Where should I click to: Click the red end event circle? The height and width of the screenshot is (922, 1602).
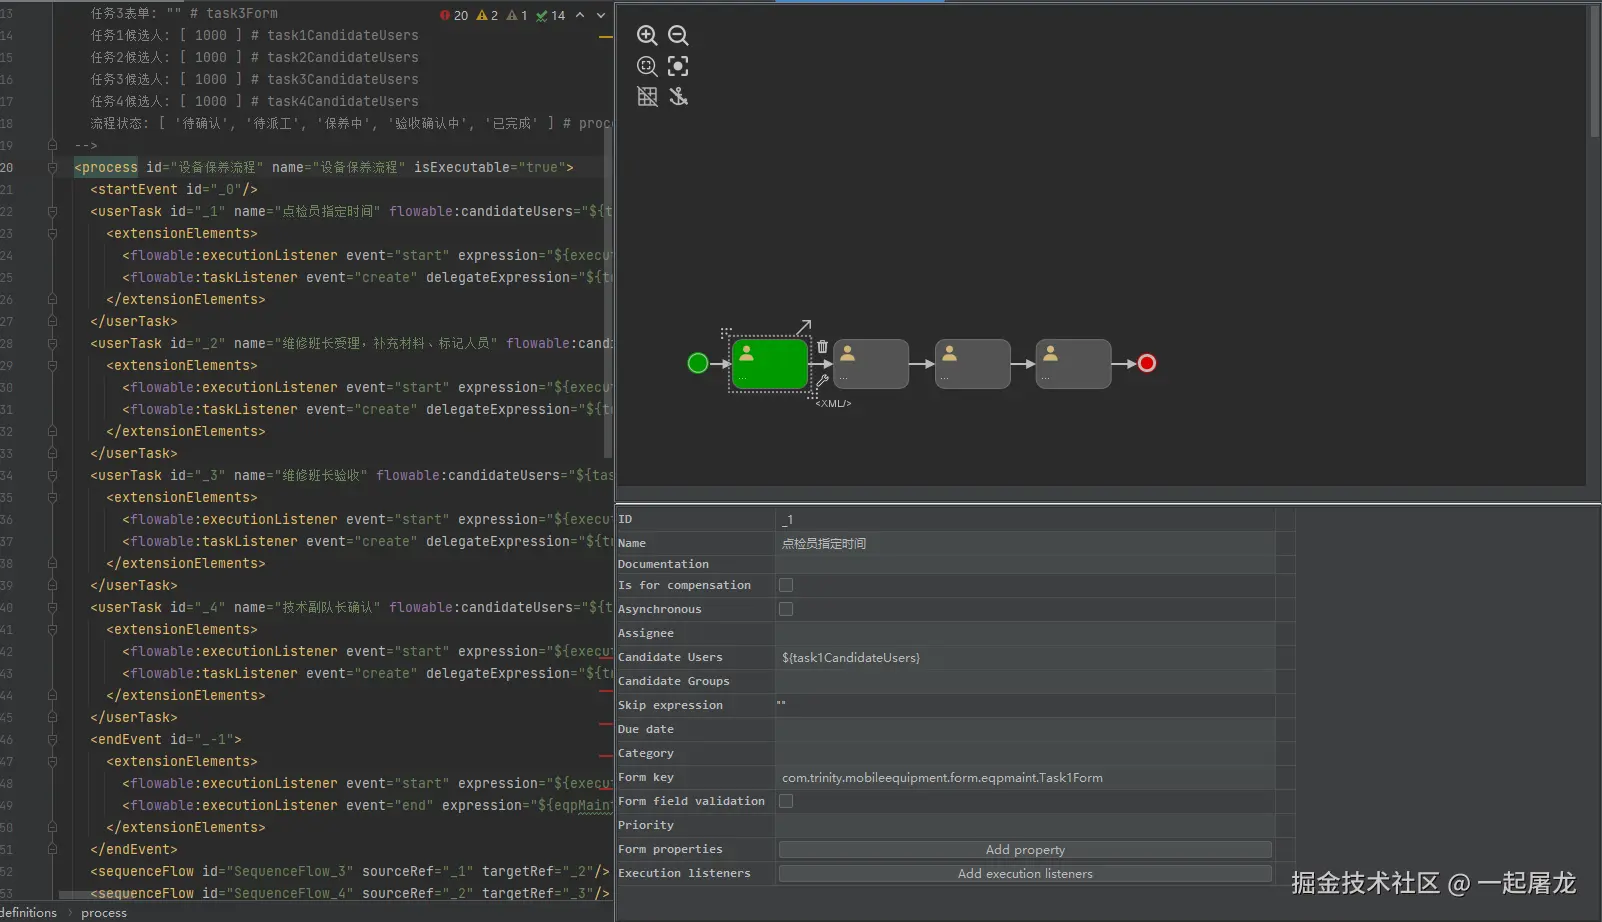(1147, 363)
